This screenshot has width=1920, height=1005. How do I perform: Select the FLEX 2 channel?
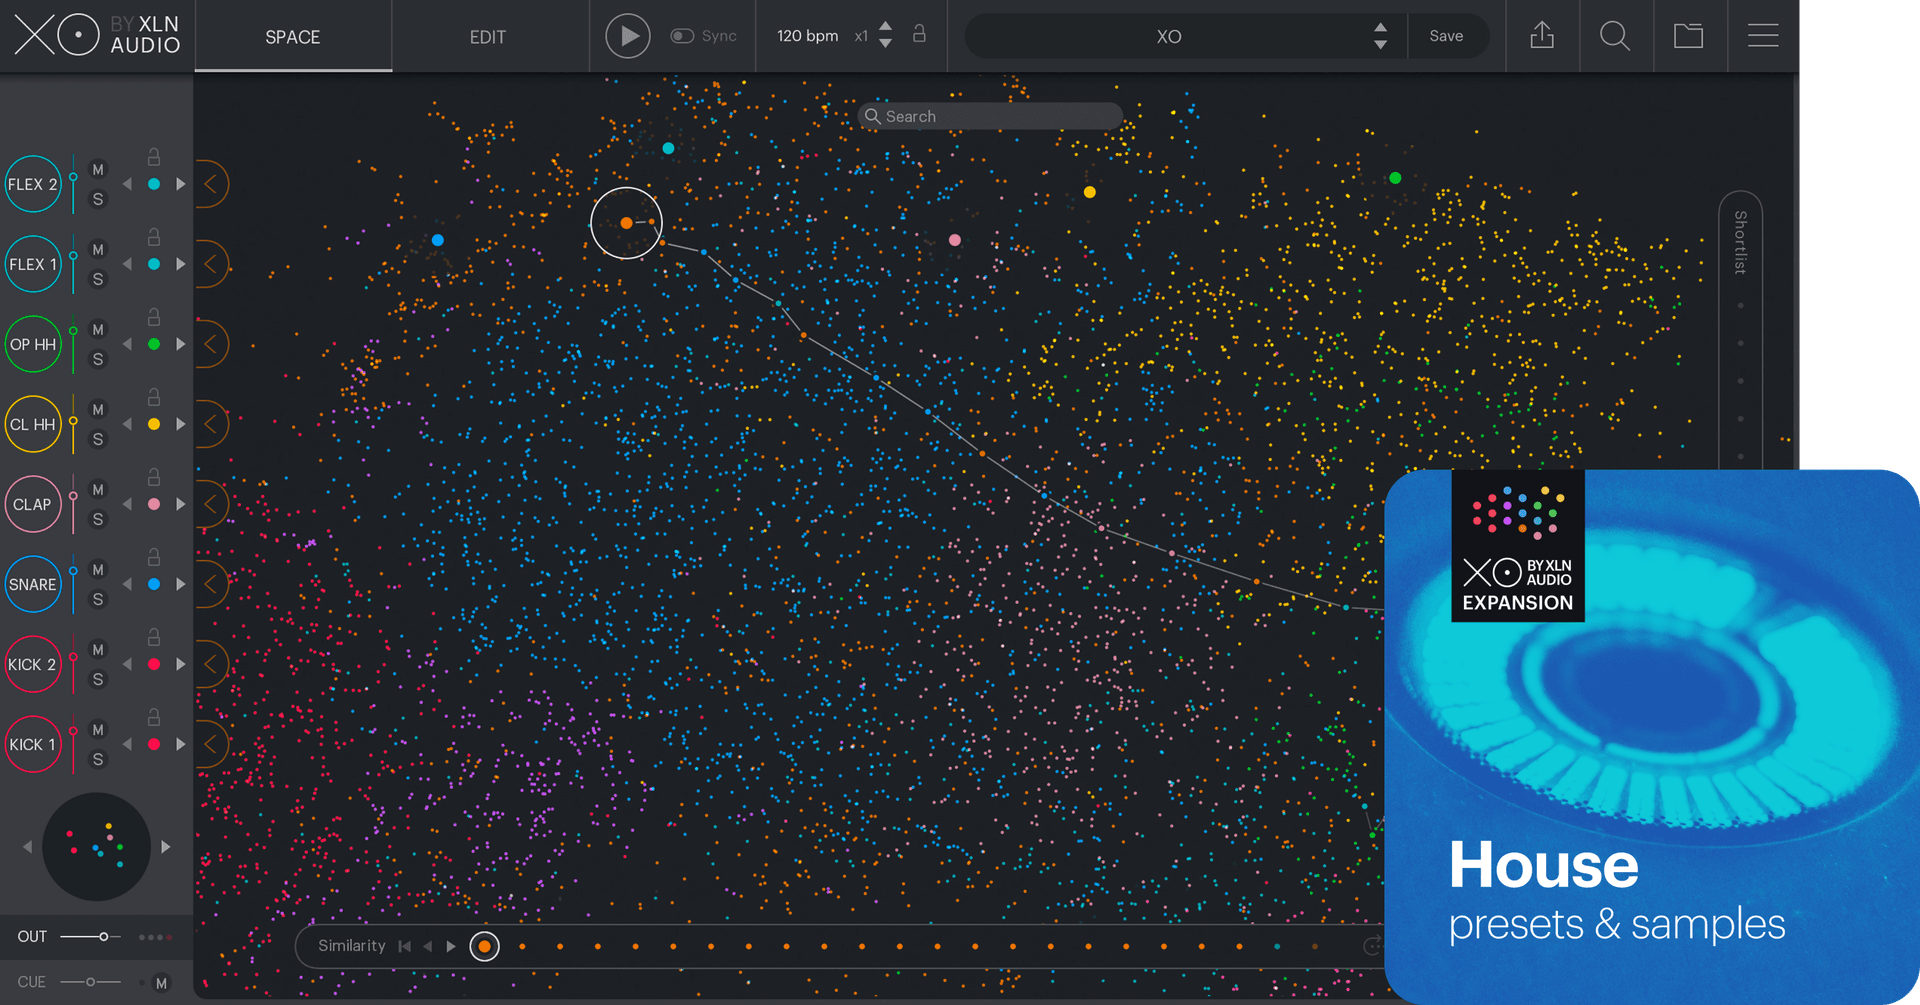(x=33, y=184)
